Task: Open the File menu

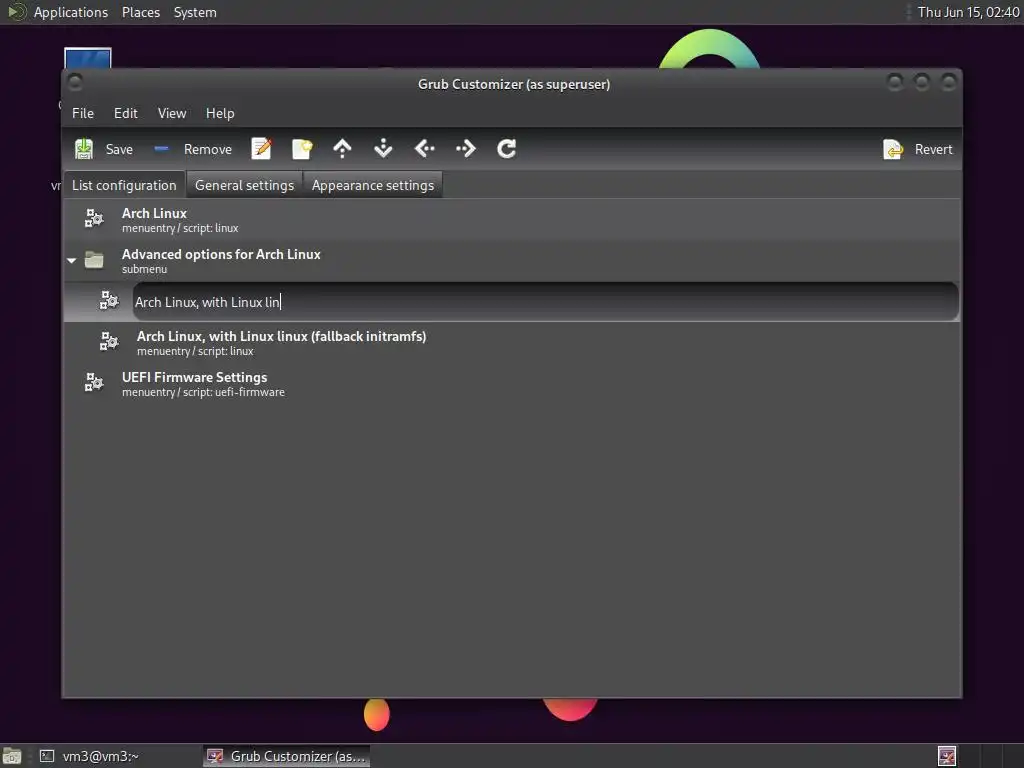Action: tap(83, 113)
